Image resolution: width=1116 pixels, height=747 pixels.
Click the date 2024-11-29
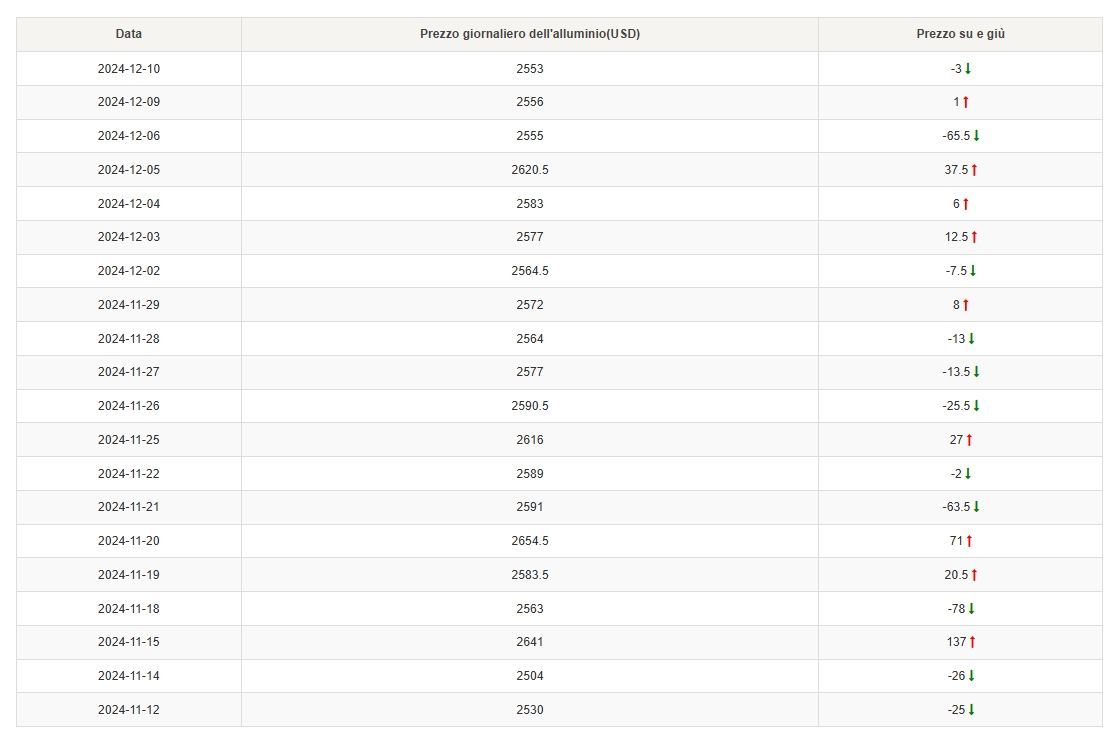click(x=128, y=305)
